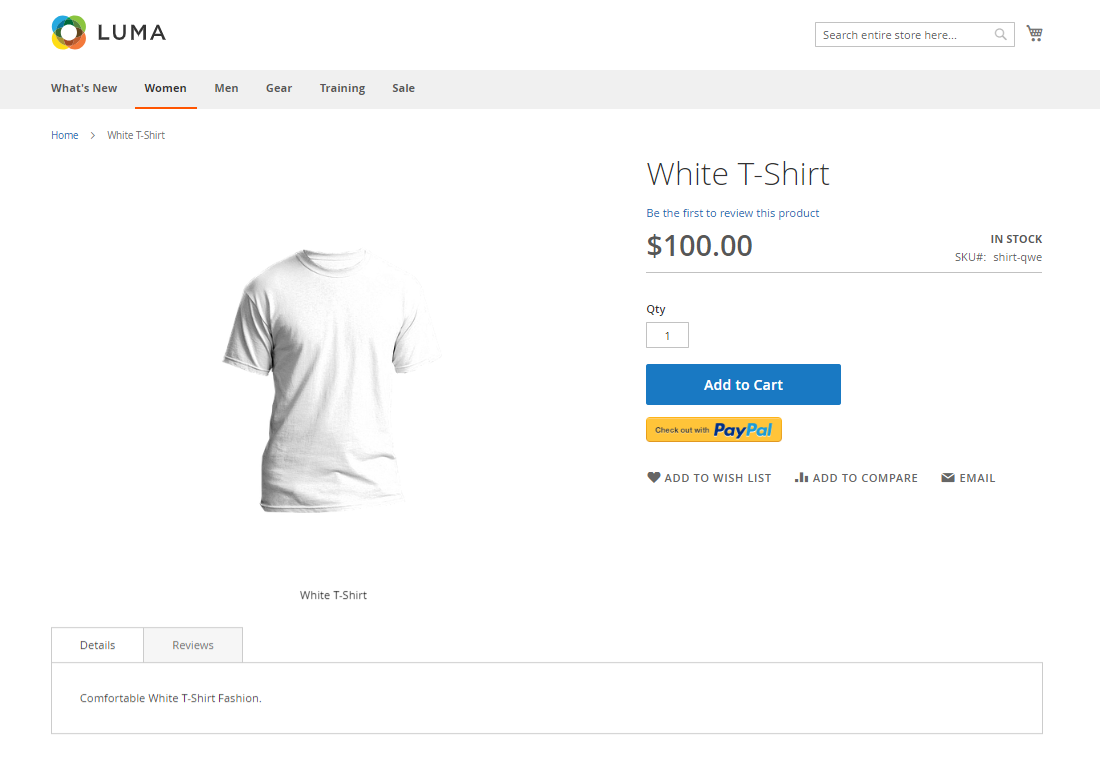Open the Training menu

342,88
